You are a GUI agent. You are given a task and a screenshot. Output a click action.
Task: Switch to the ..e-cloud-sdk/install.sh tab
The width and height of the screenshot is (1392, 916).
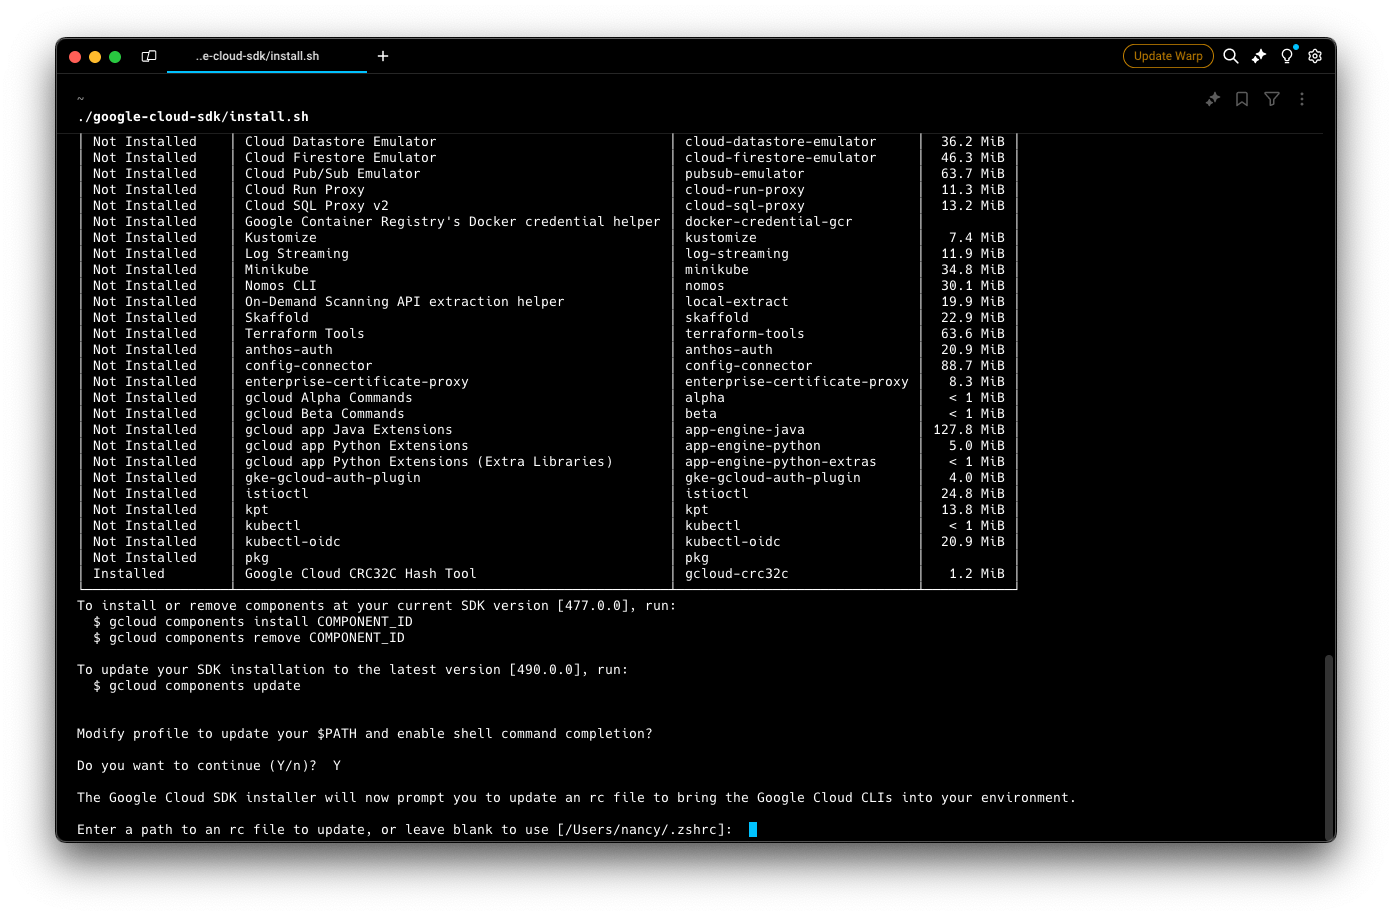pyautogui.click(x=267, y=56)
